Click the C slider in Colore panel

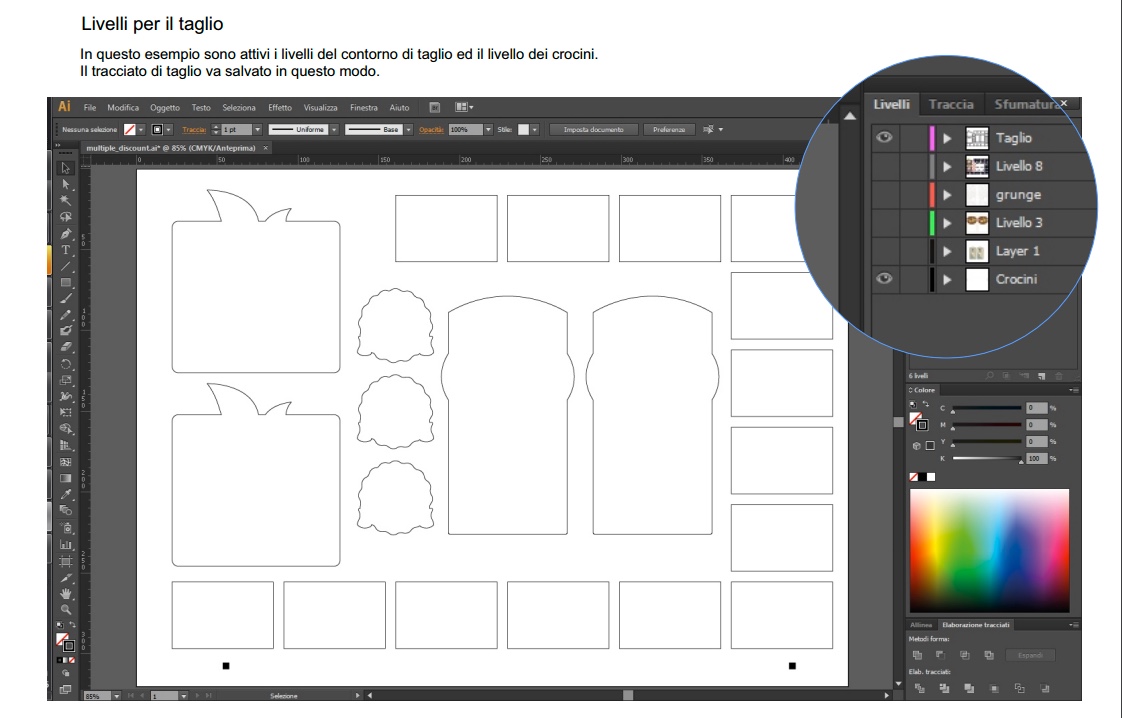[987, 408]
